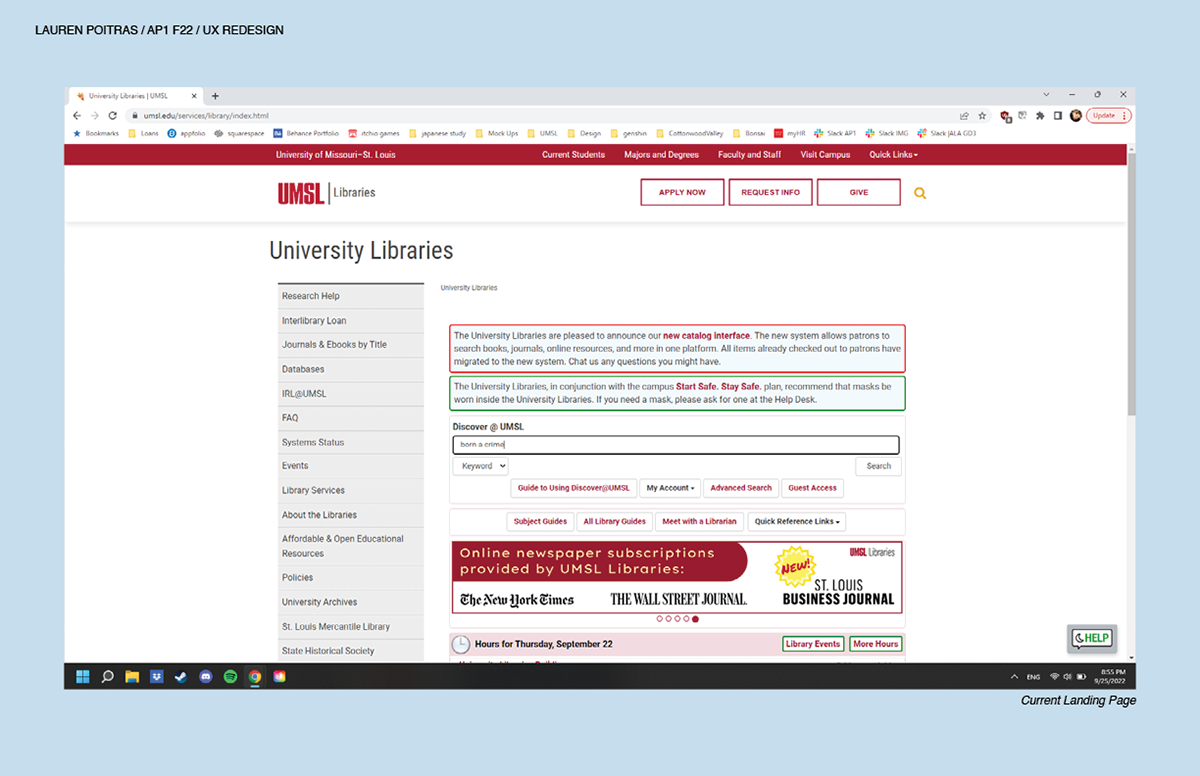The image size is (1200, 776).
Task: Click the Guest Access button
Action: (812, 488)
